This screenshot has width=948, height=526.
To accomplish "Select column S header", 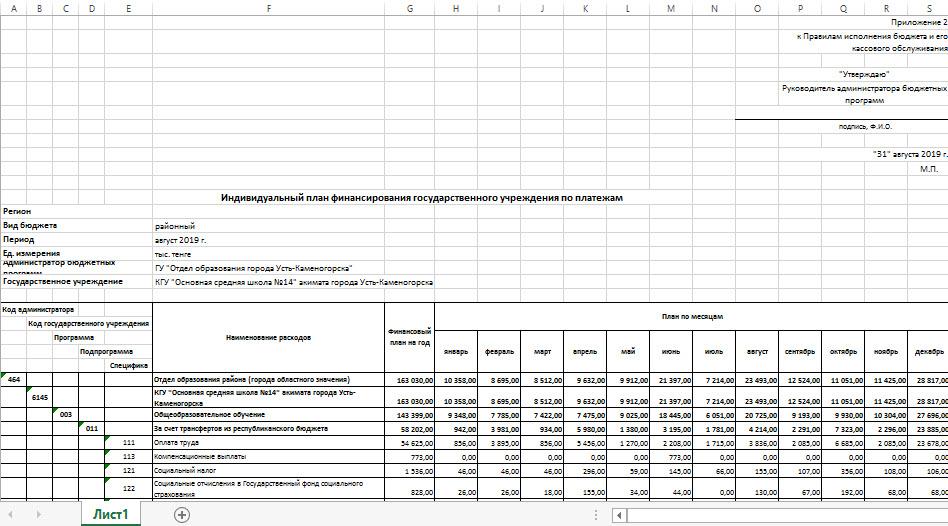I will 928,8.
